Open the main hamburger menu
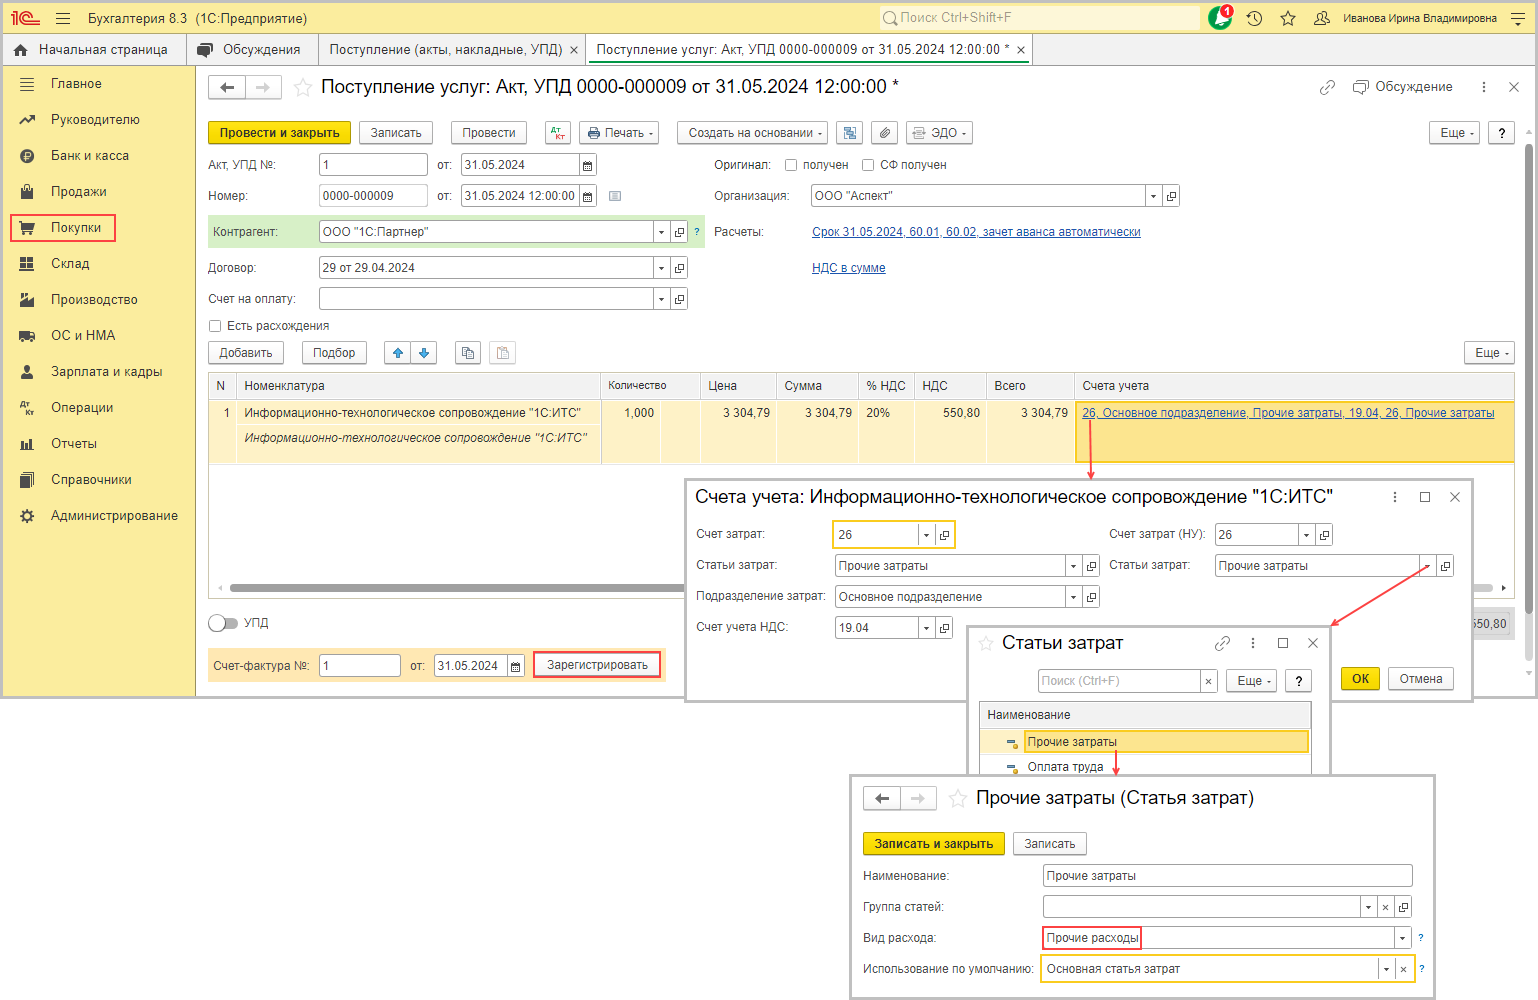This screenshot has height=1000, width=1538. click(63, 18)
